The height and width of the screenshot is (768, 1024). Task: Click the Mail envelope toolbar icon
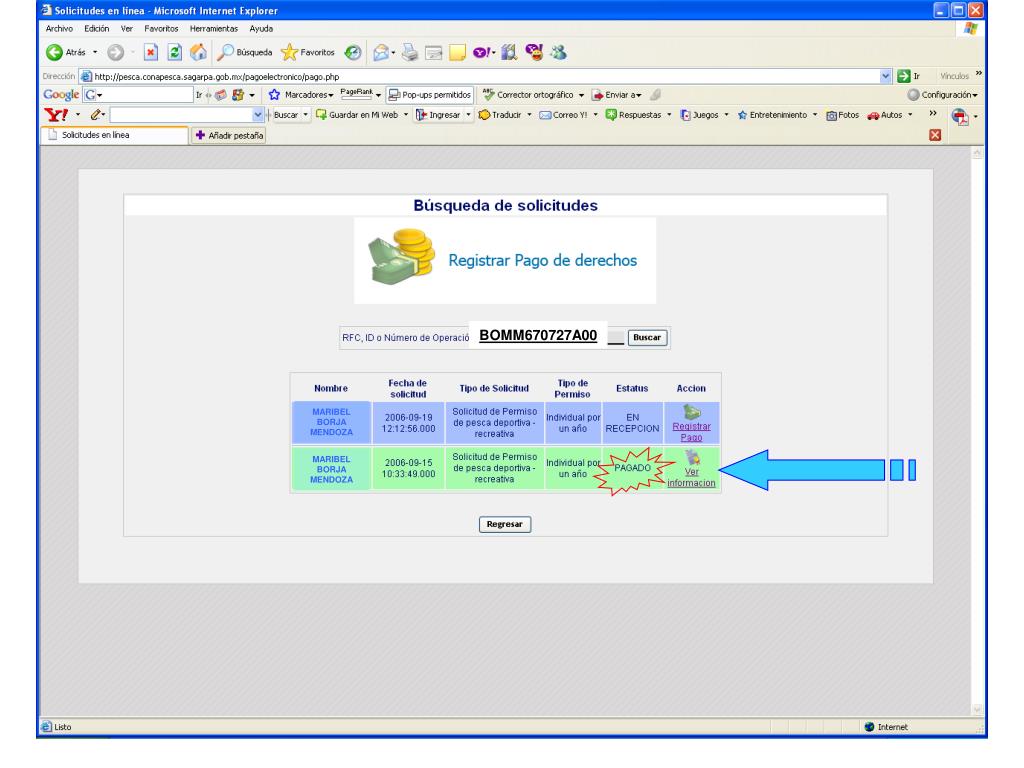381,52
